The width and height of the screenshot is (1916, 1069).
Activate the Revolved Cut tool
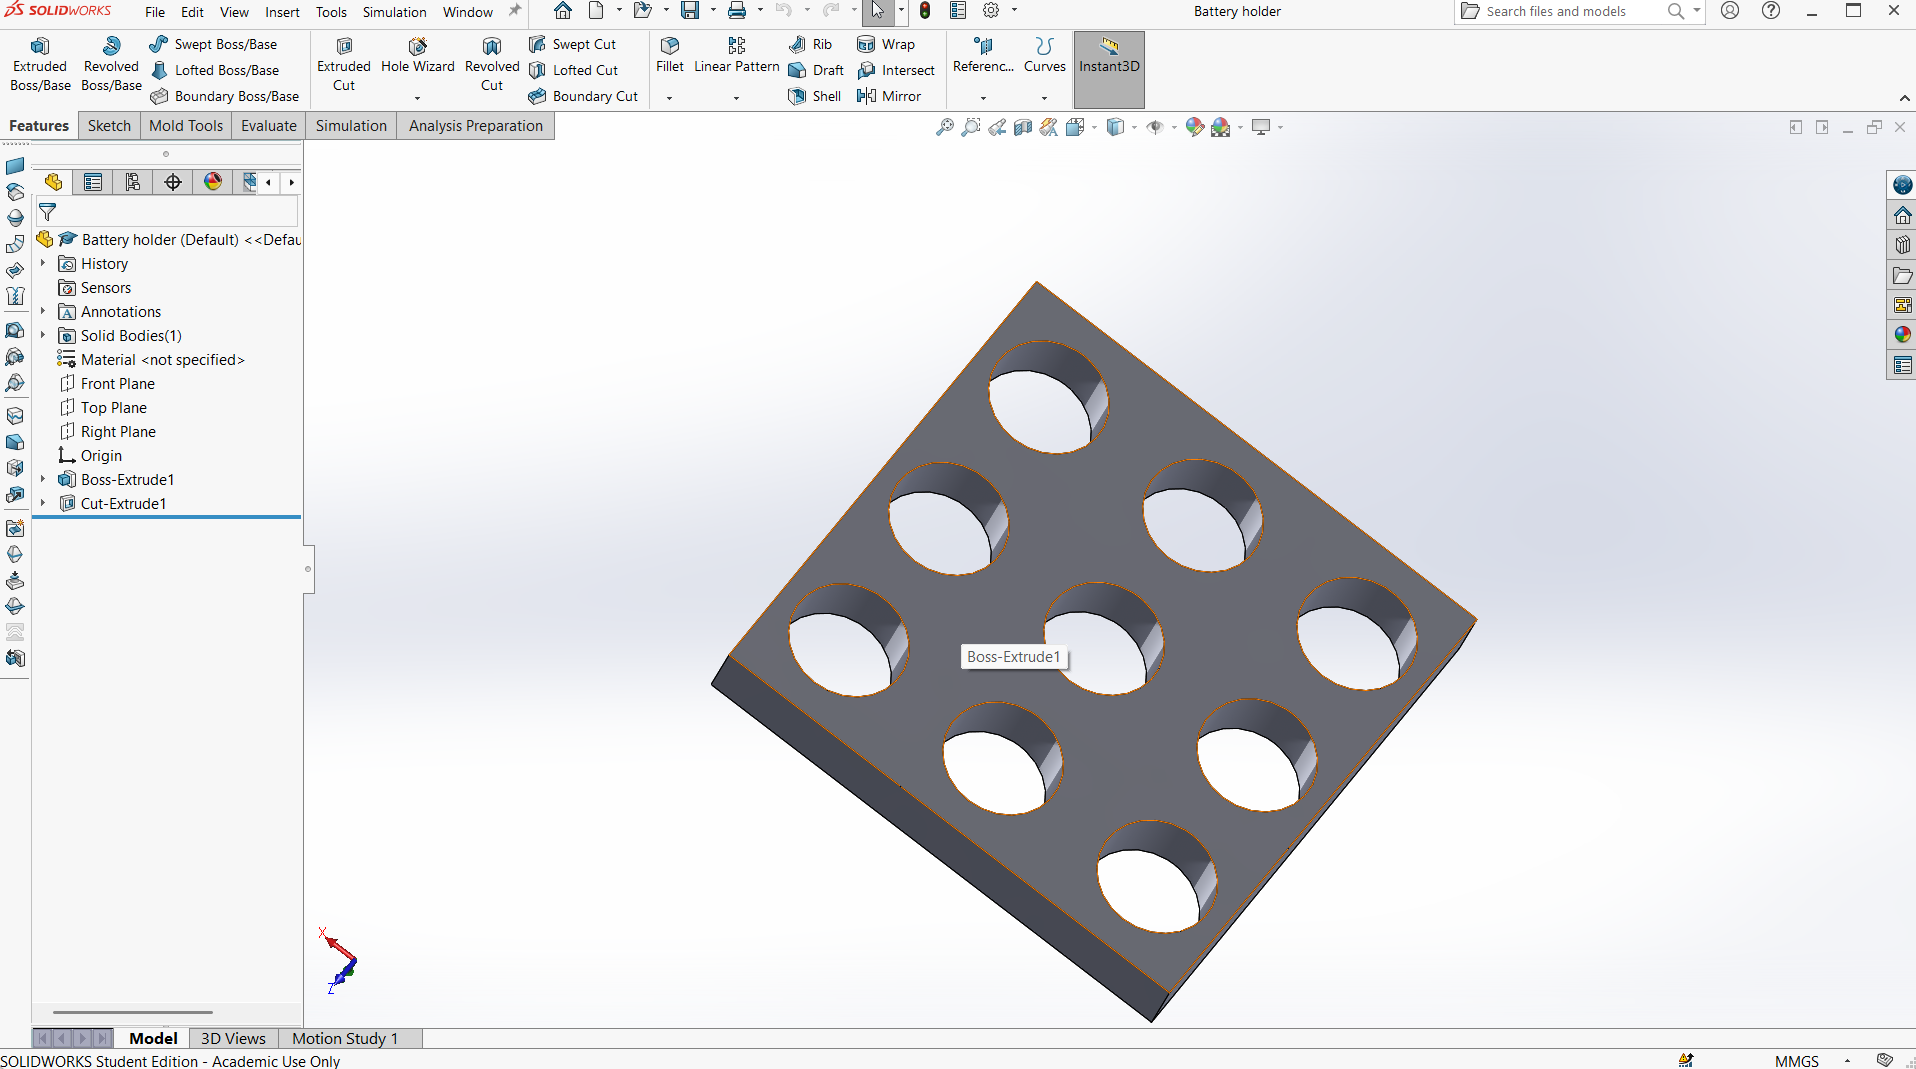(492, 65)
